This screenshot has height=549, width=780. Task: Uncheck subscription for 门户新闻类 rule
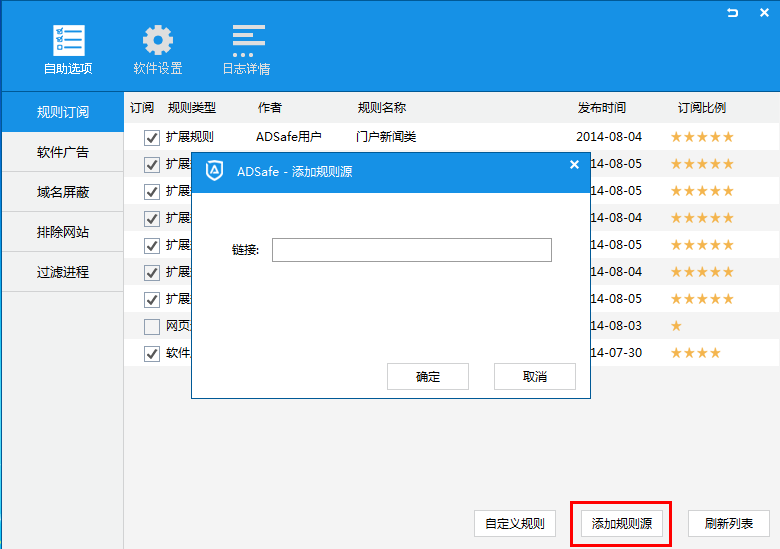152,137
